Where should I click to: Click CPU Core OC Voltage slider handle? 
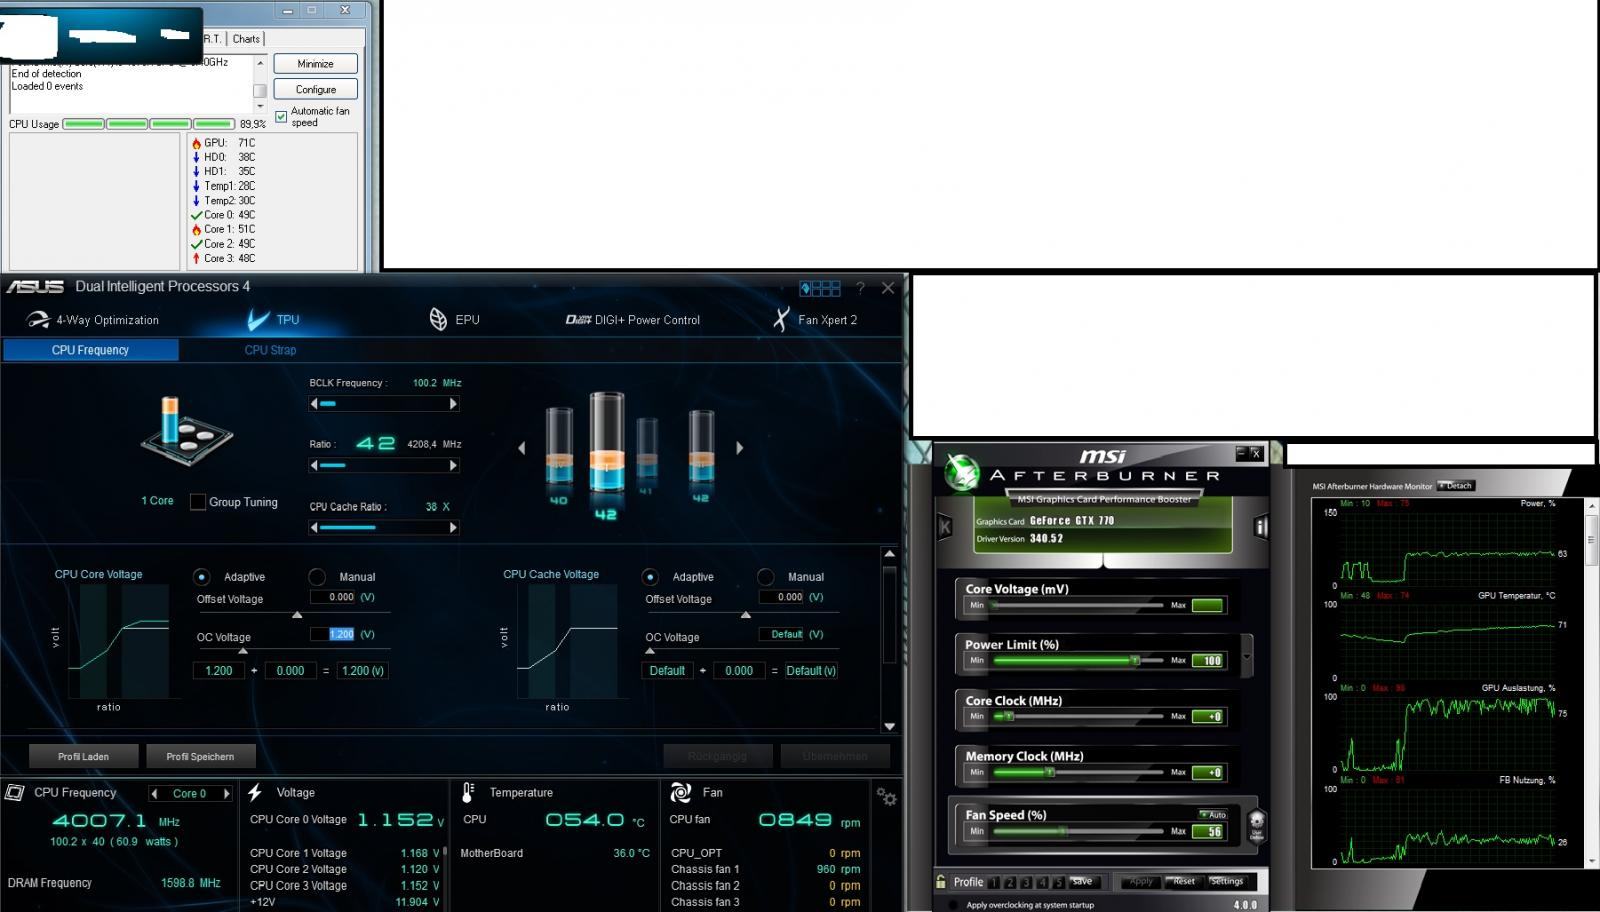pos(243,651)
